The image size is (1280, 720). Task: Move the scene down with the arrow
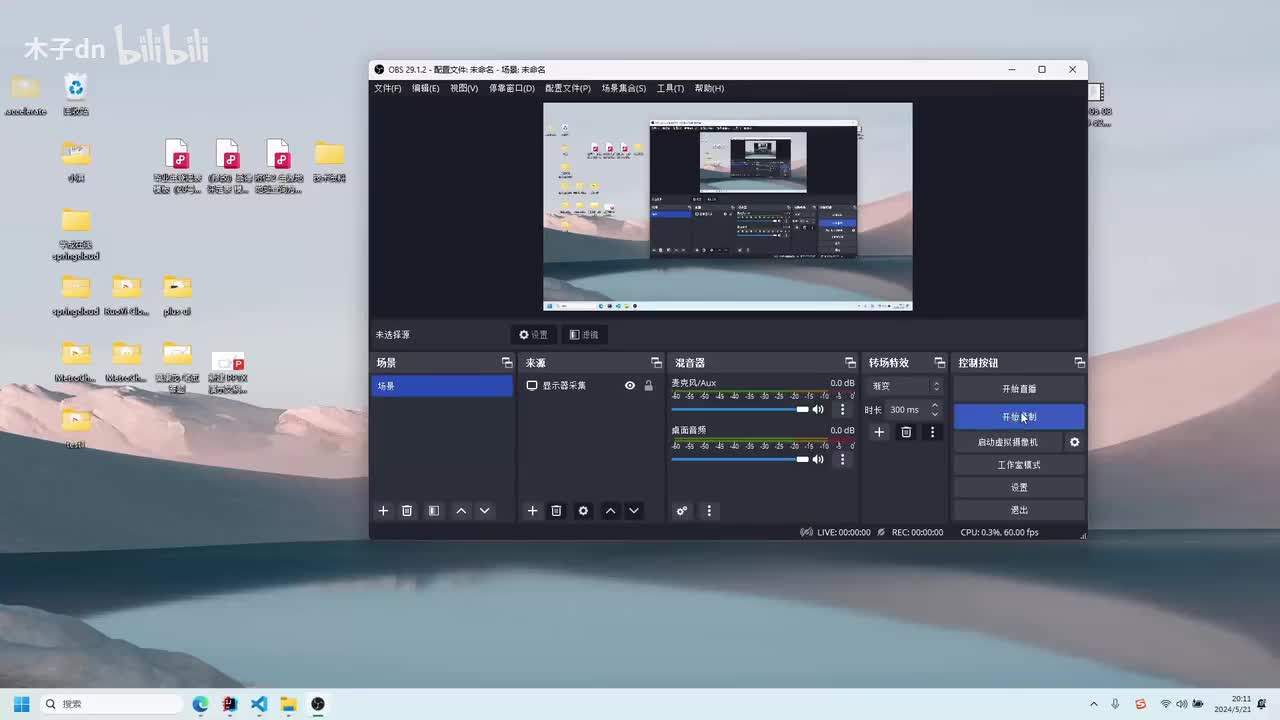(x=485, y=511)
